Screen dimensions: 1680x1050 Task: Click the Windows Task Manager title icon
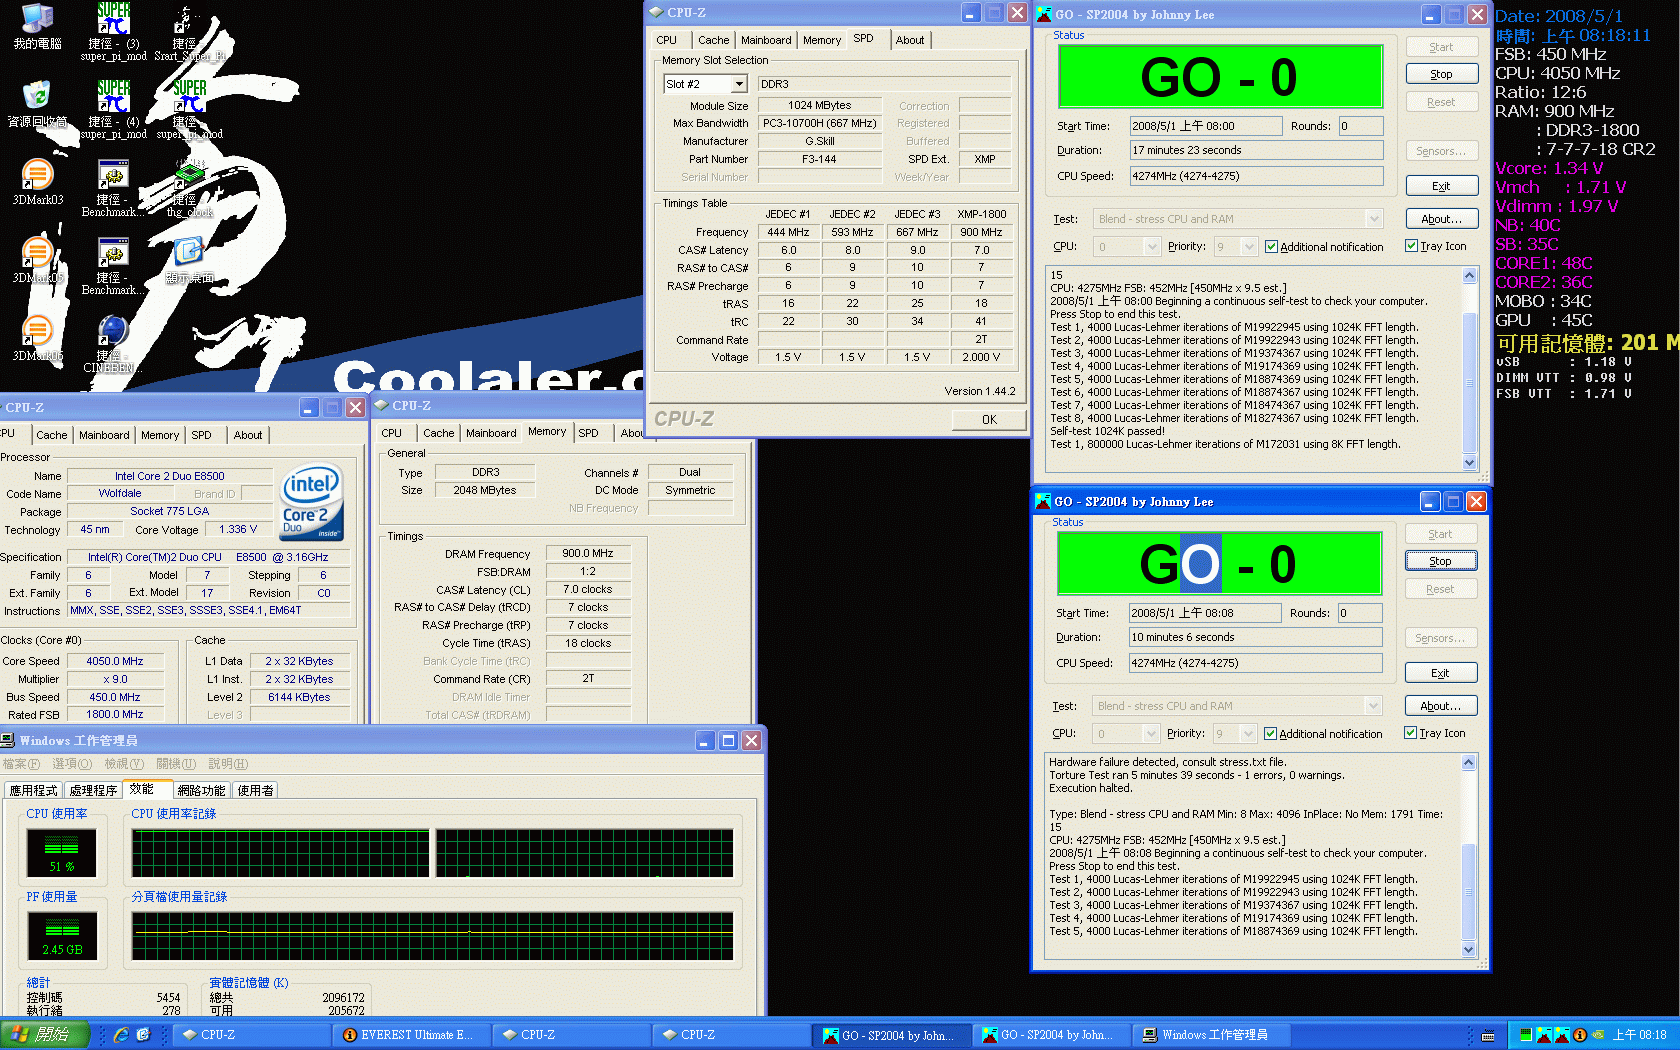[x=8, y=741]
